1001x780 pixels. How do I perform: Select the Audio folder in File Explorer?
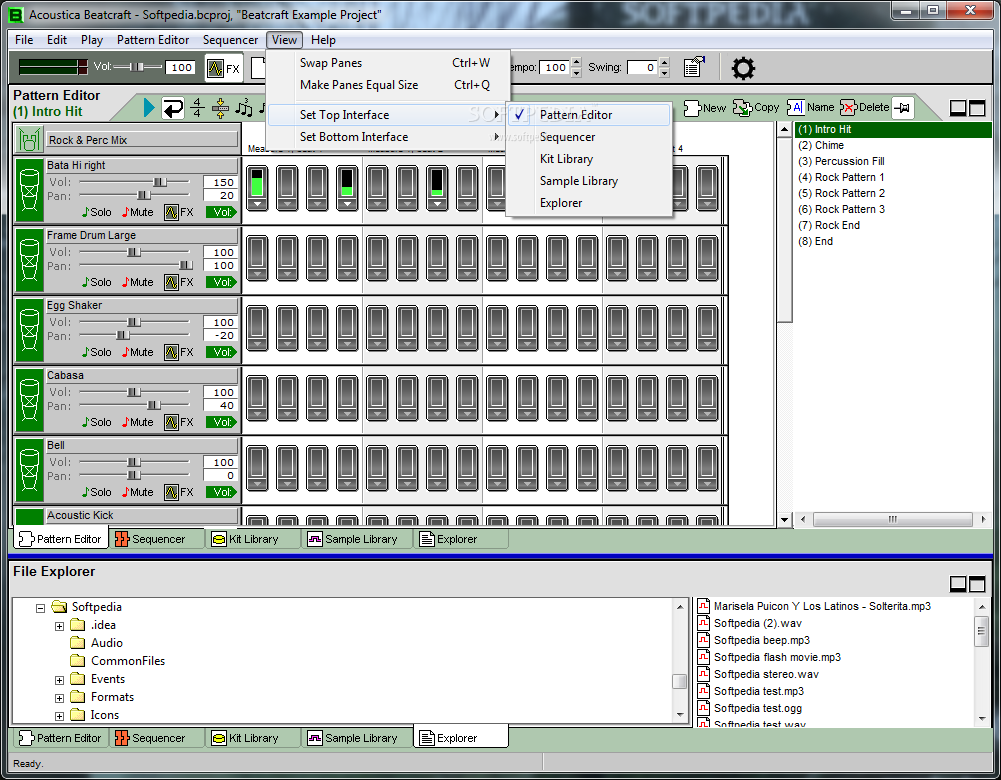[96, 643]
